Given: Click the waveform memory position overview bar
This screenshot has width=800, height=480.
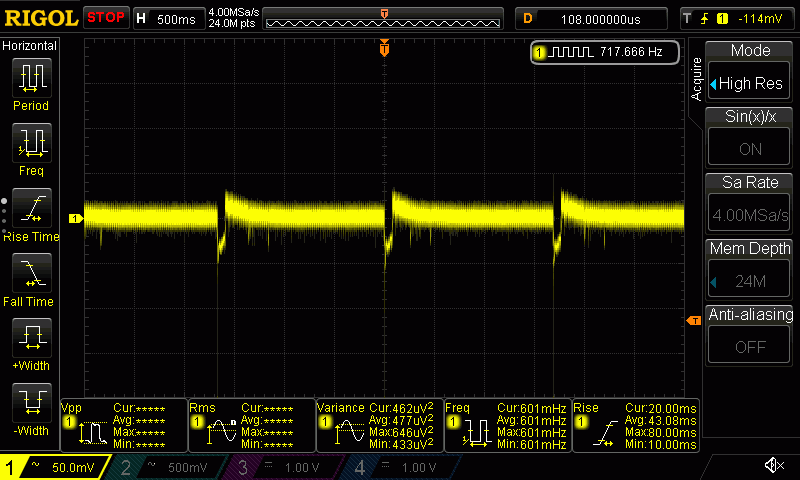Looking at the screenshot, I should point(384,18).
